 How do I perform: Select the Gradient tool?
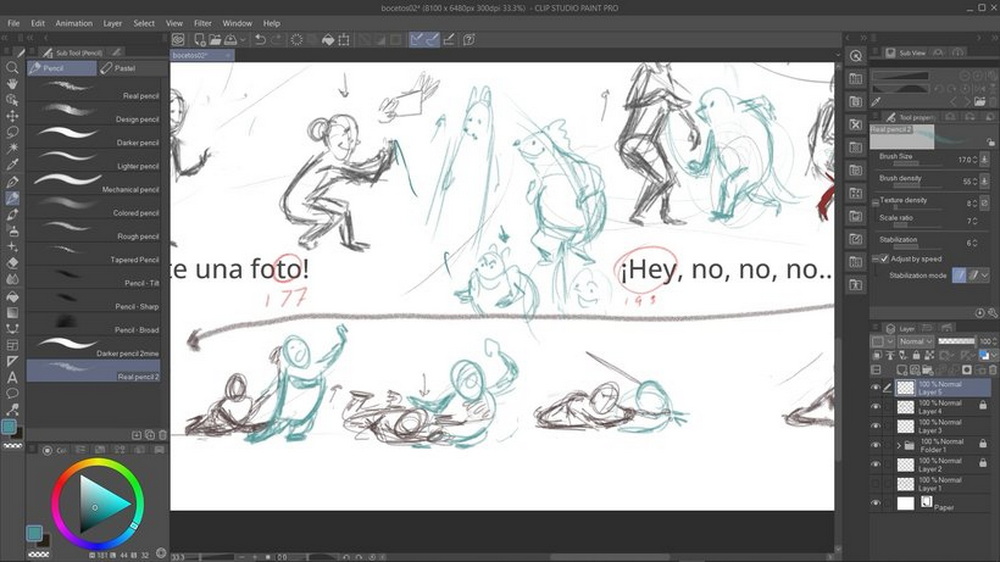(11, 313)
